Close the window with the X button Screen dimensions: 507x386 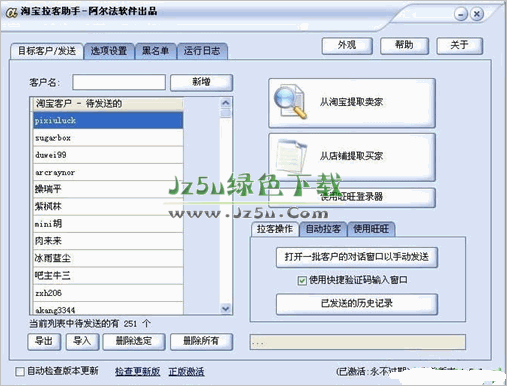[477, 14]
